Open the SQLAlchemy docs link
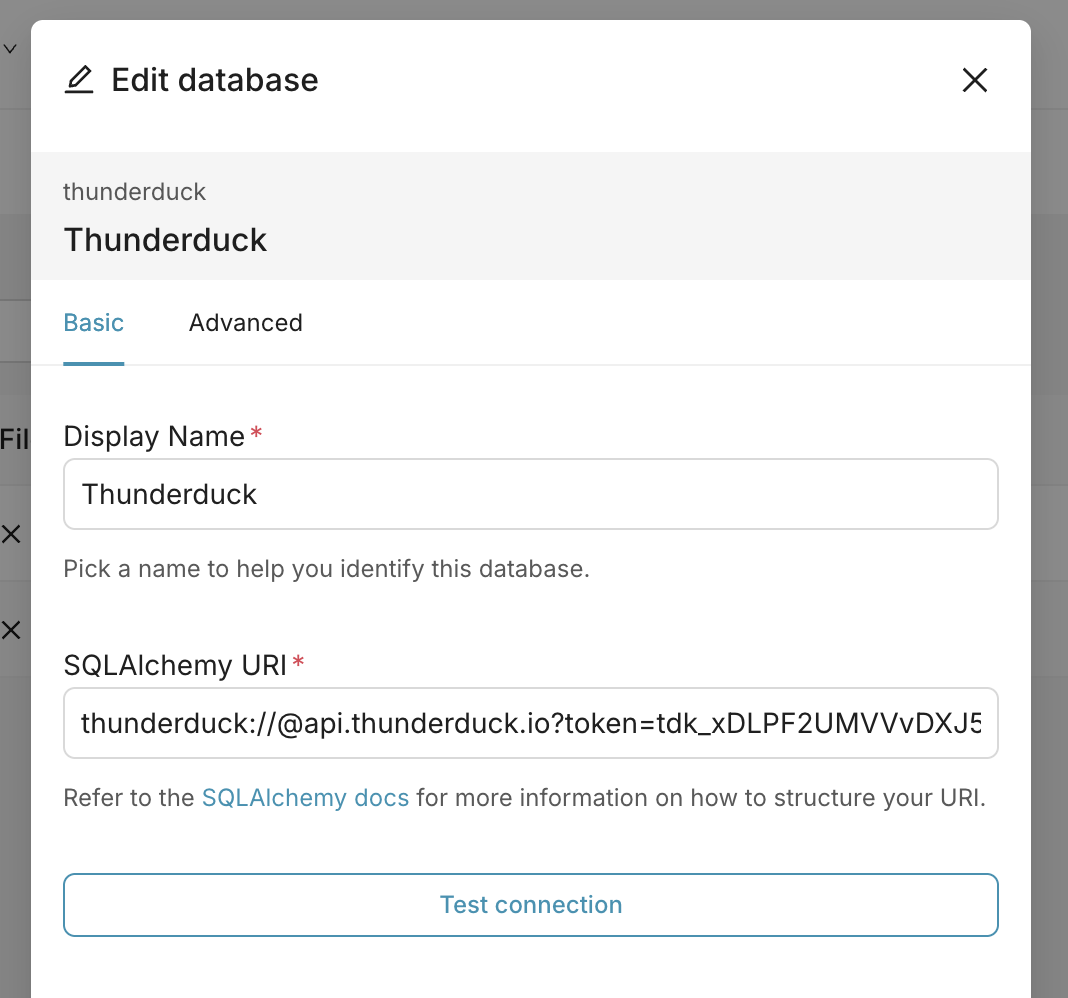Image resolution: width=1068 pixels, height=998 pixels. pos(305,797)
